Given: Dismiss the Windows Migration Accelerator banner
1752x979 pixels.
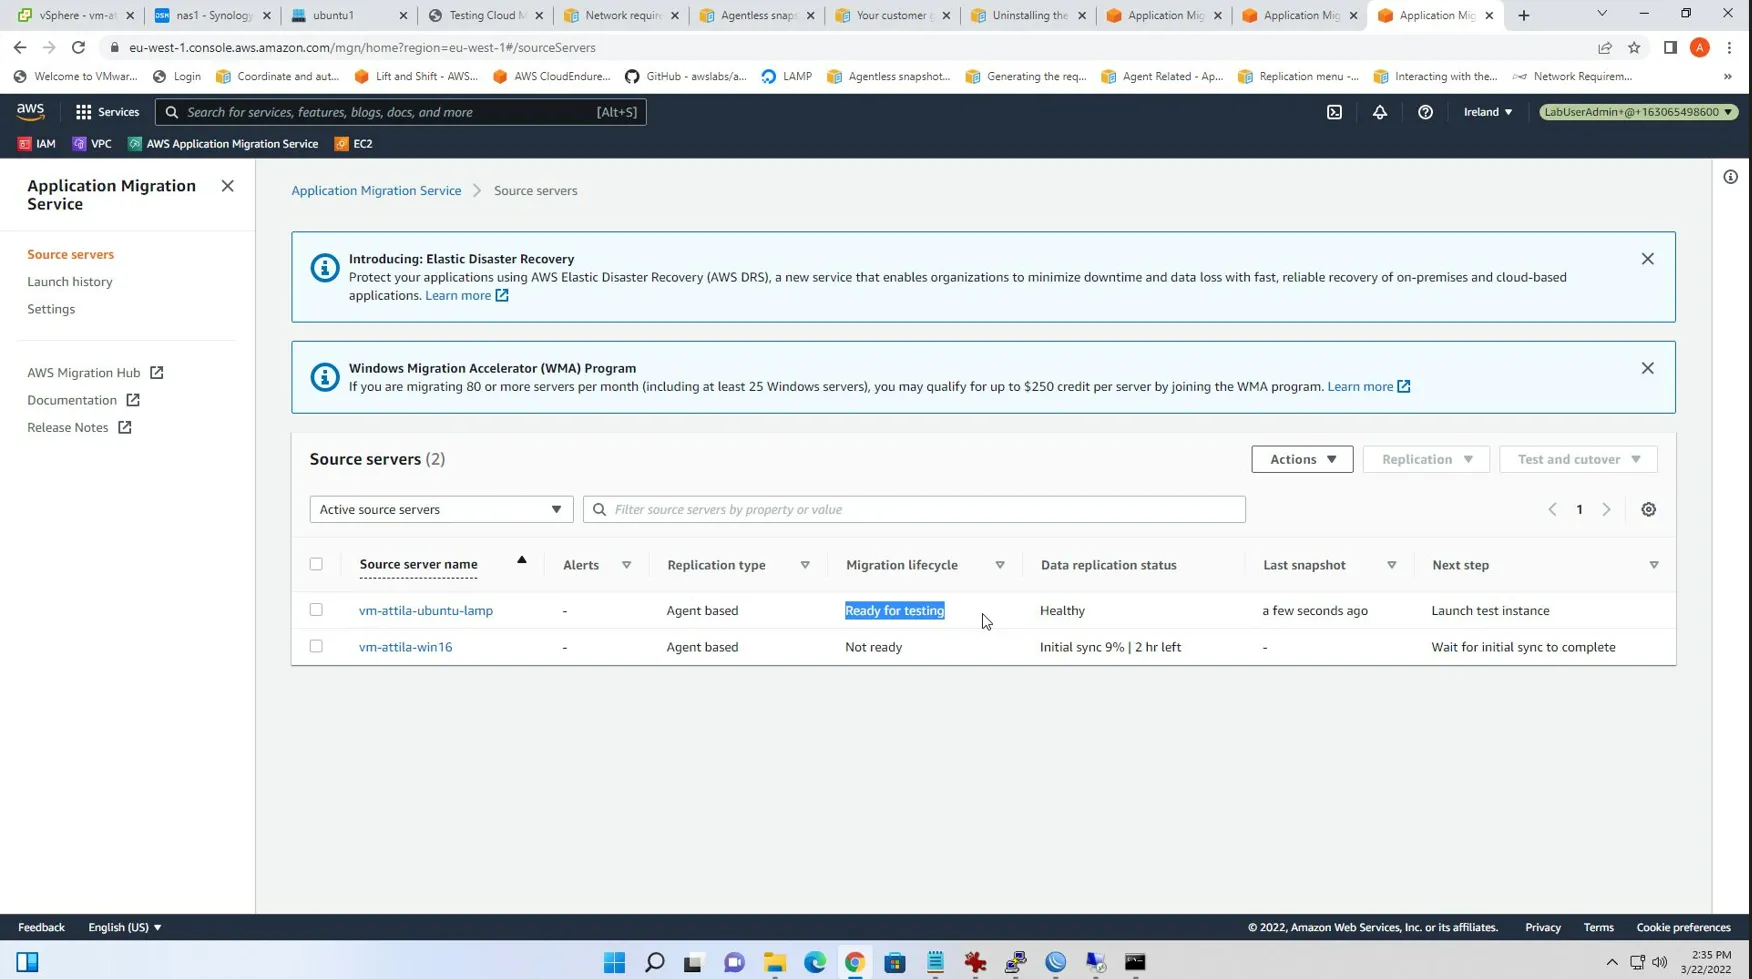Looking at the screenshot, I should [1647, 368].
